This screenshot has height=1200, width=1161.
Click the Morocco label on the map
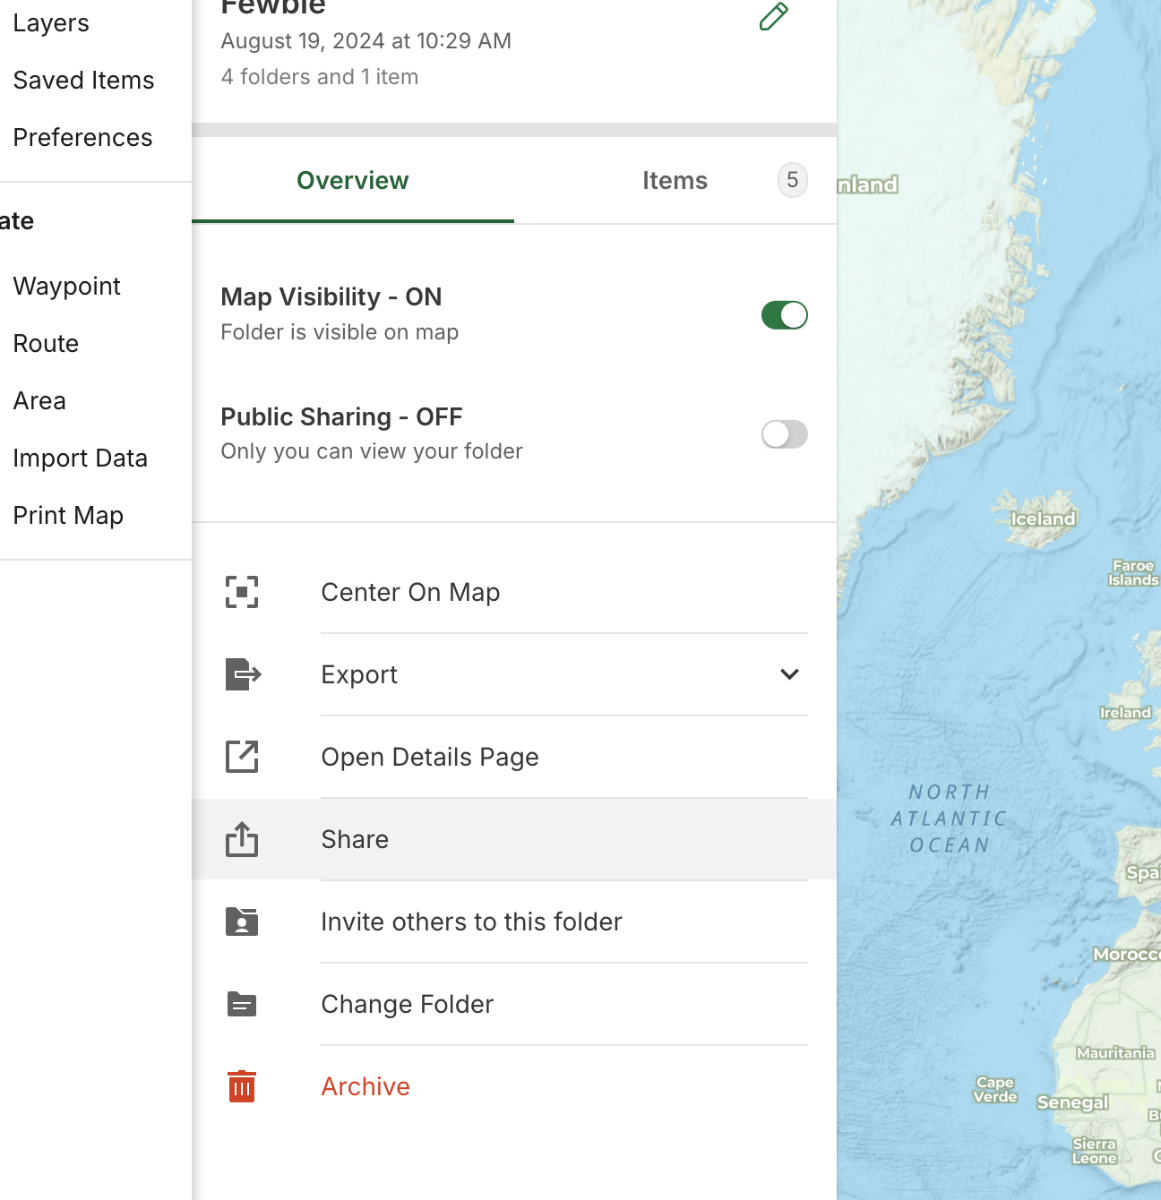point(1126,954)
